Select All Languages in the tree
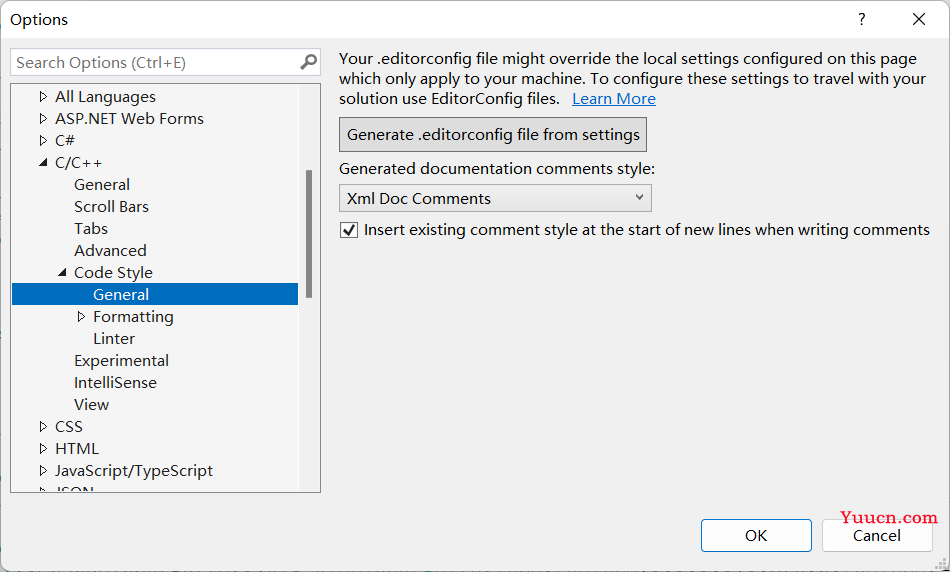This screenshot has height=572, width=950. [x=105, y=96]
